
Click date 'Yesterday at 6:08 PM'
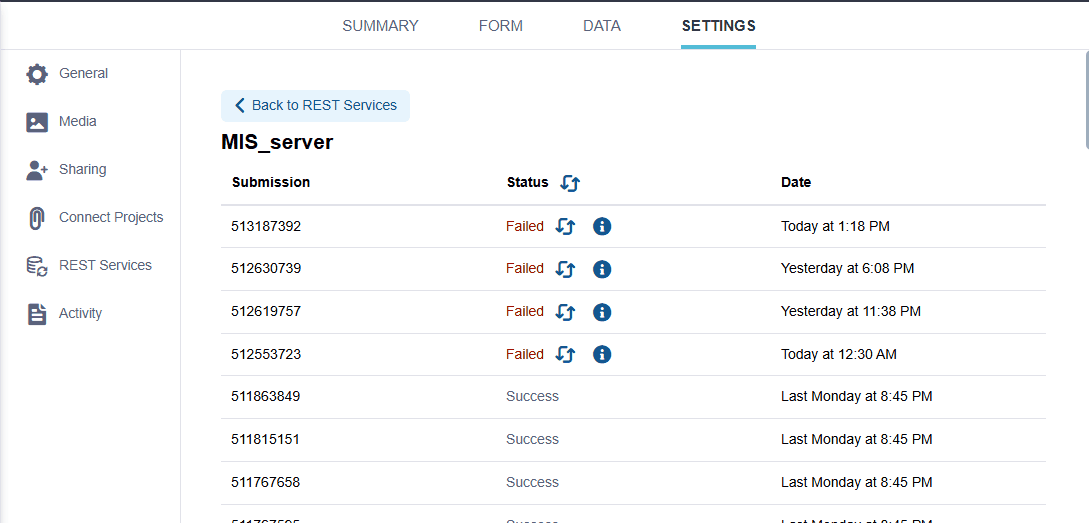[848, 269]
